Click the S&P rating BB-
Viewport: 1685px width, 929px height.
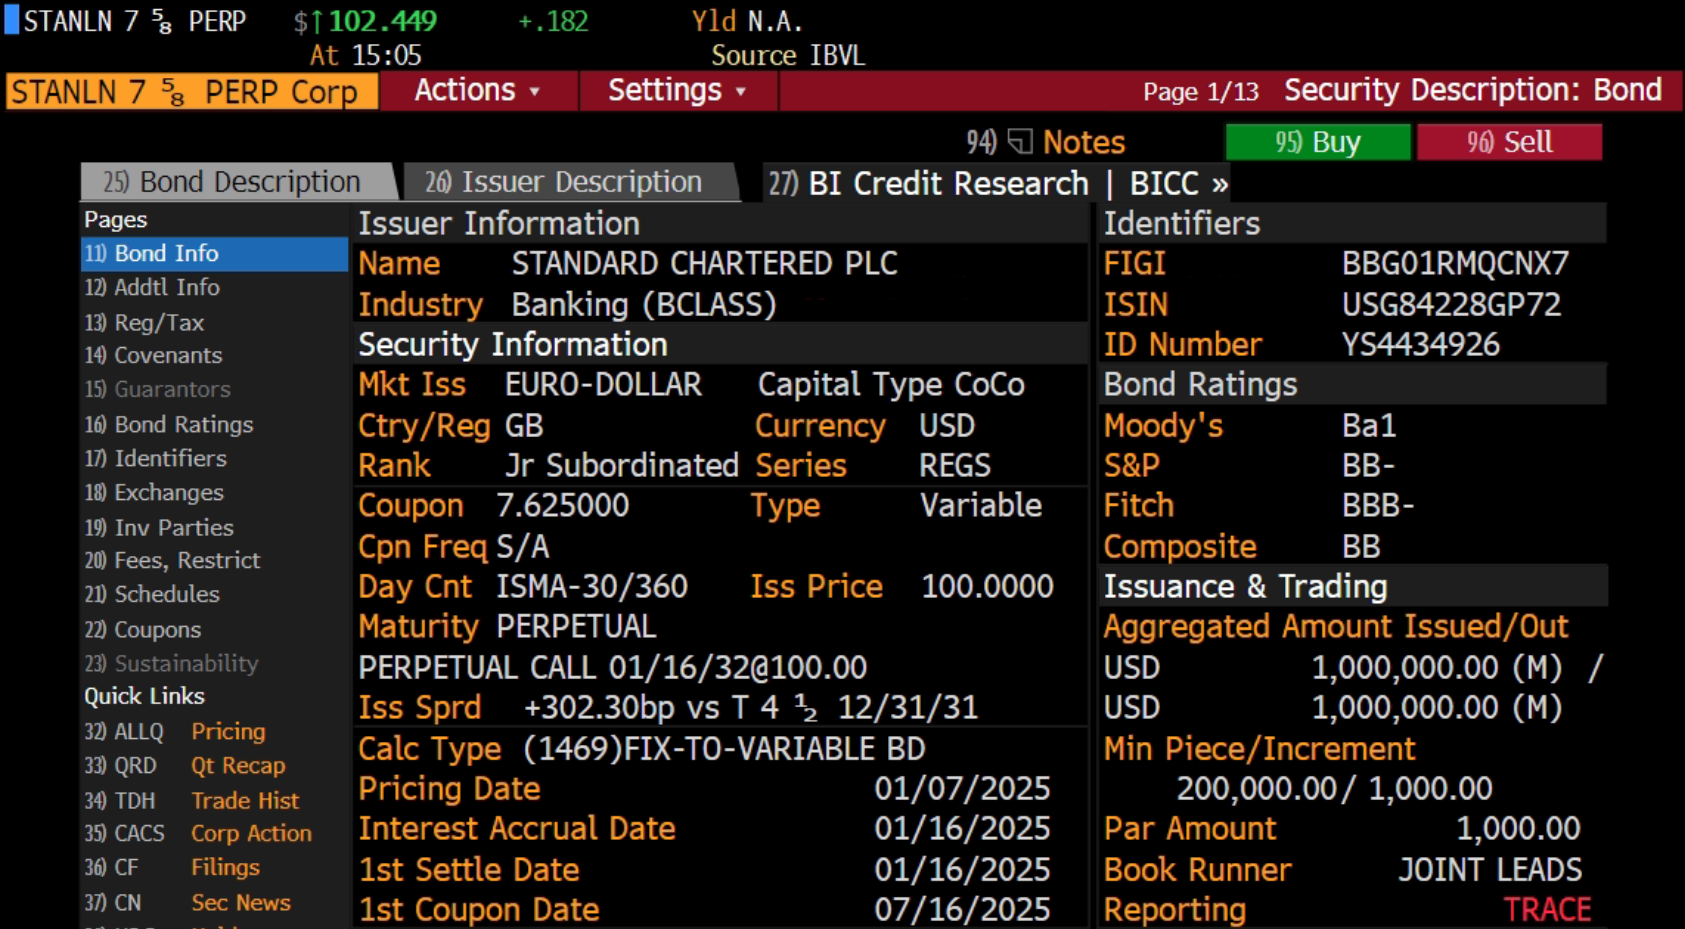(1368, 465)
